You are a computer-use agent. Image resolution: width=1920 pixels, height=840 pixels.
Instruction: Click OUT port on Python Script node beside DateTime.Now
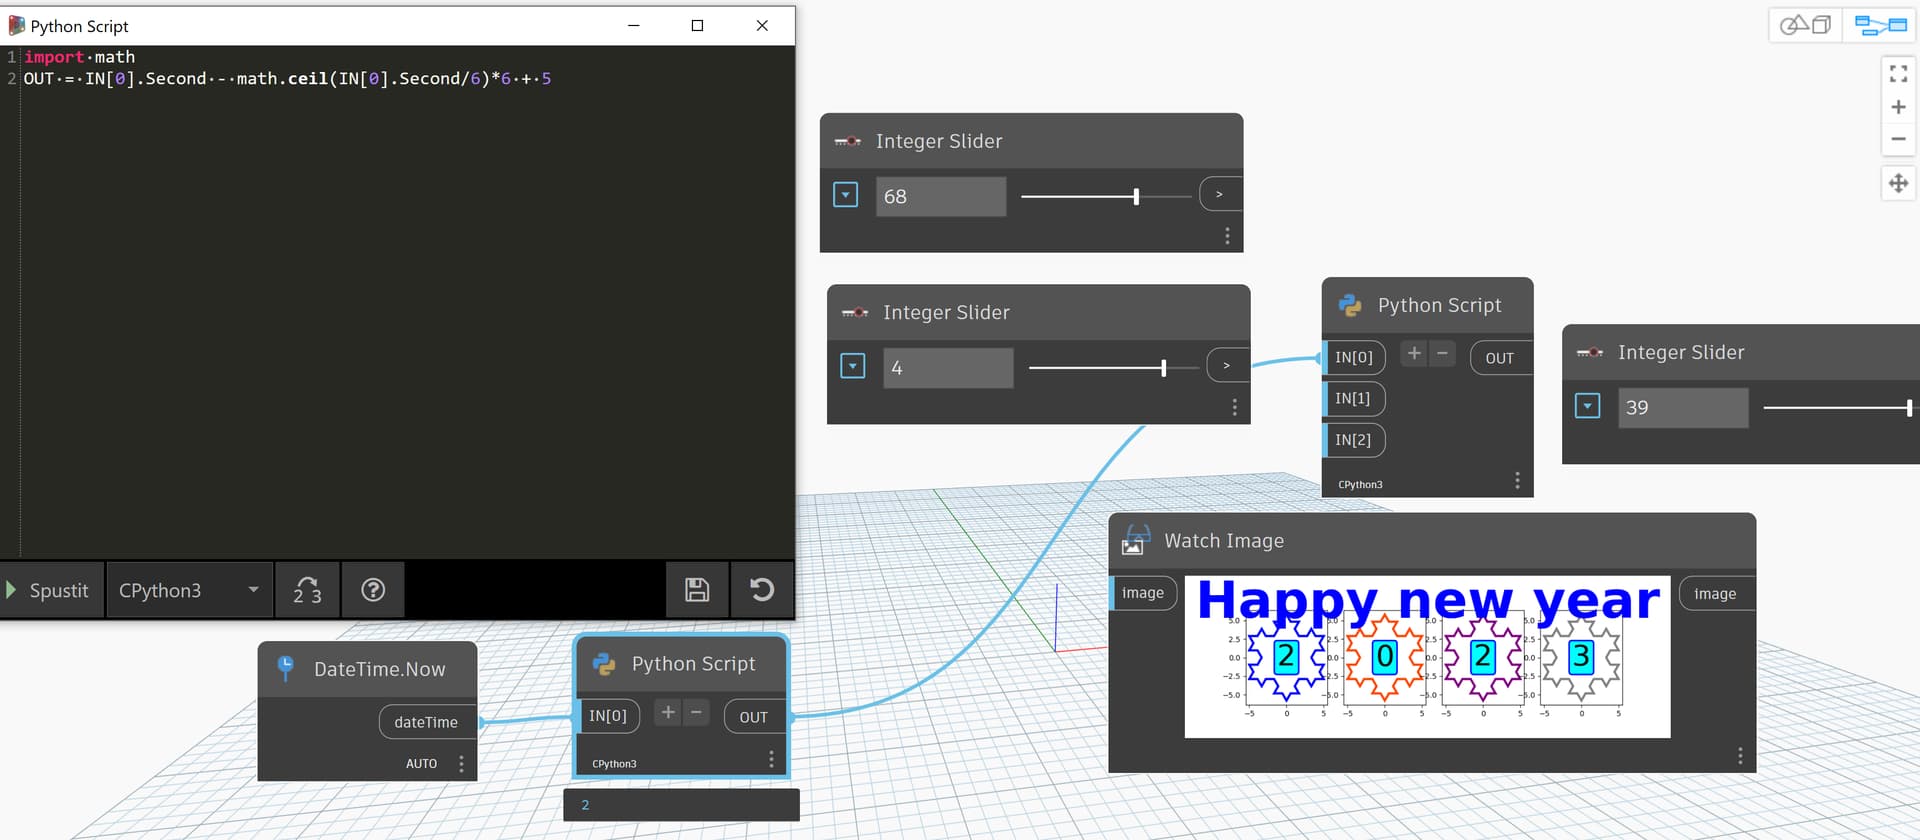(755, 717)
